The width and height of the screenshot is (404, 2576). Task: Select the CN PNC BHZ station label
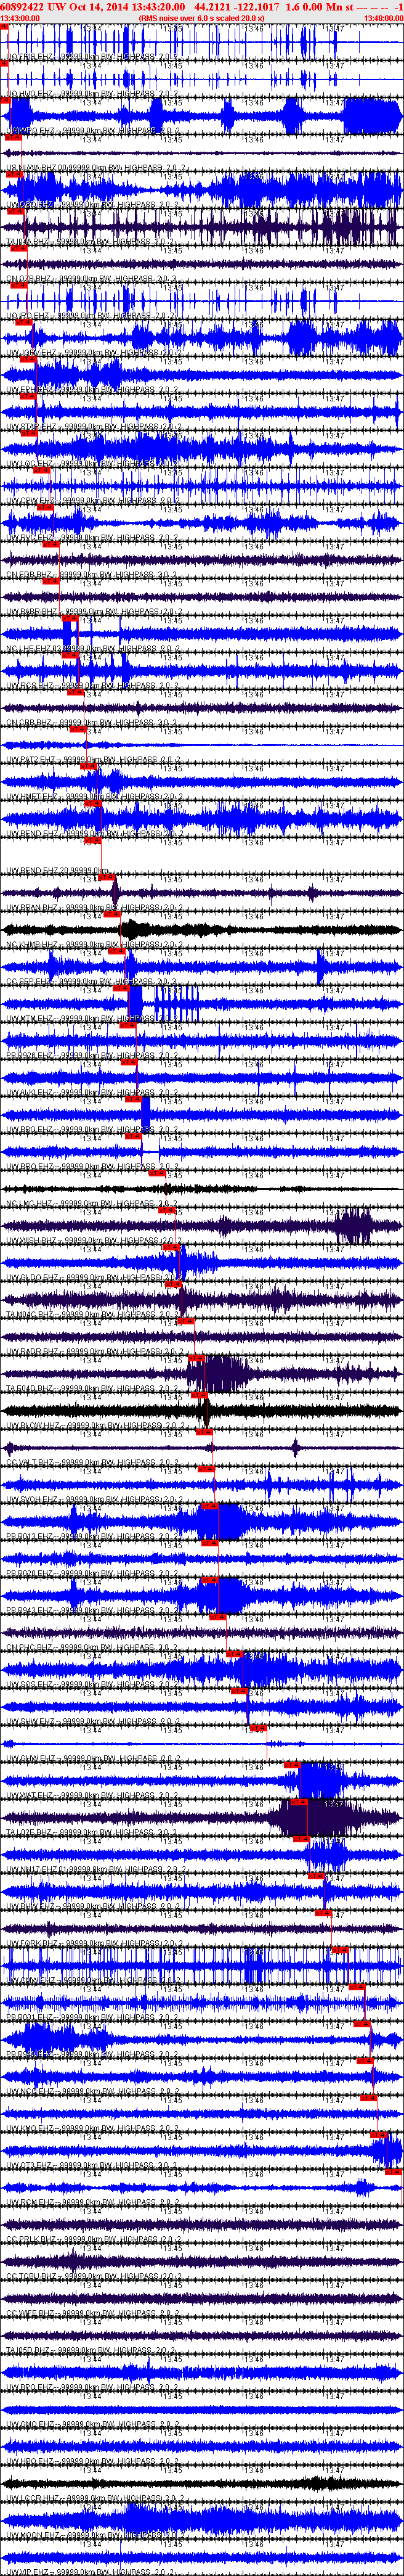coord(93,1648)
